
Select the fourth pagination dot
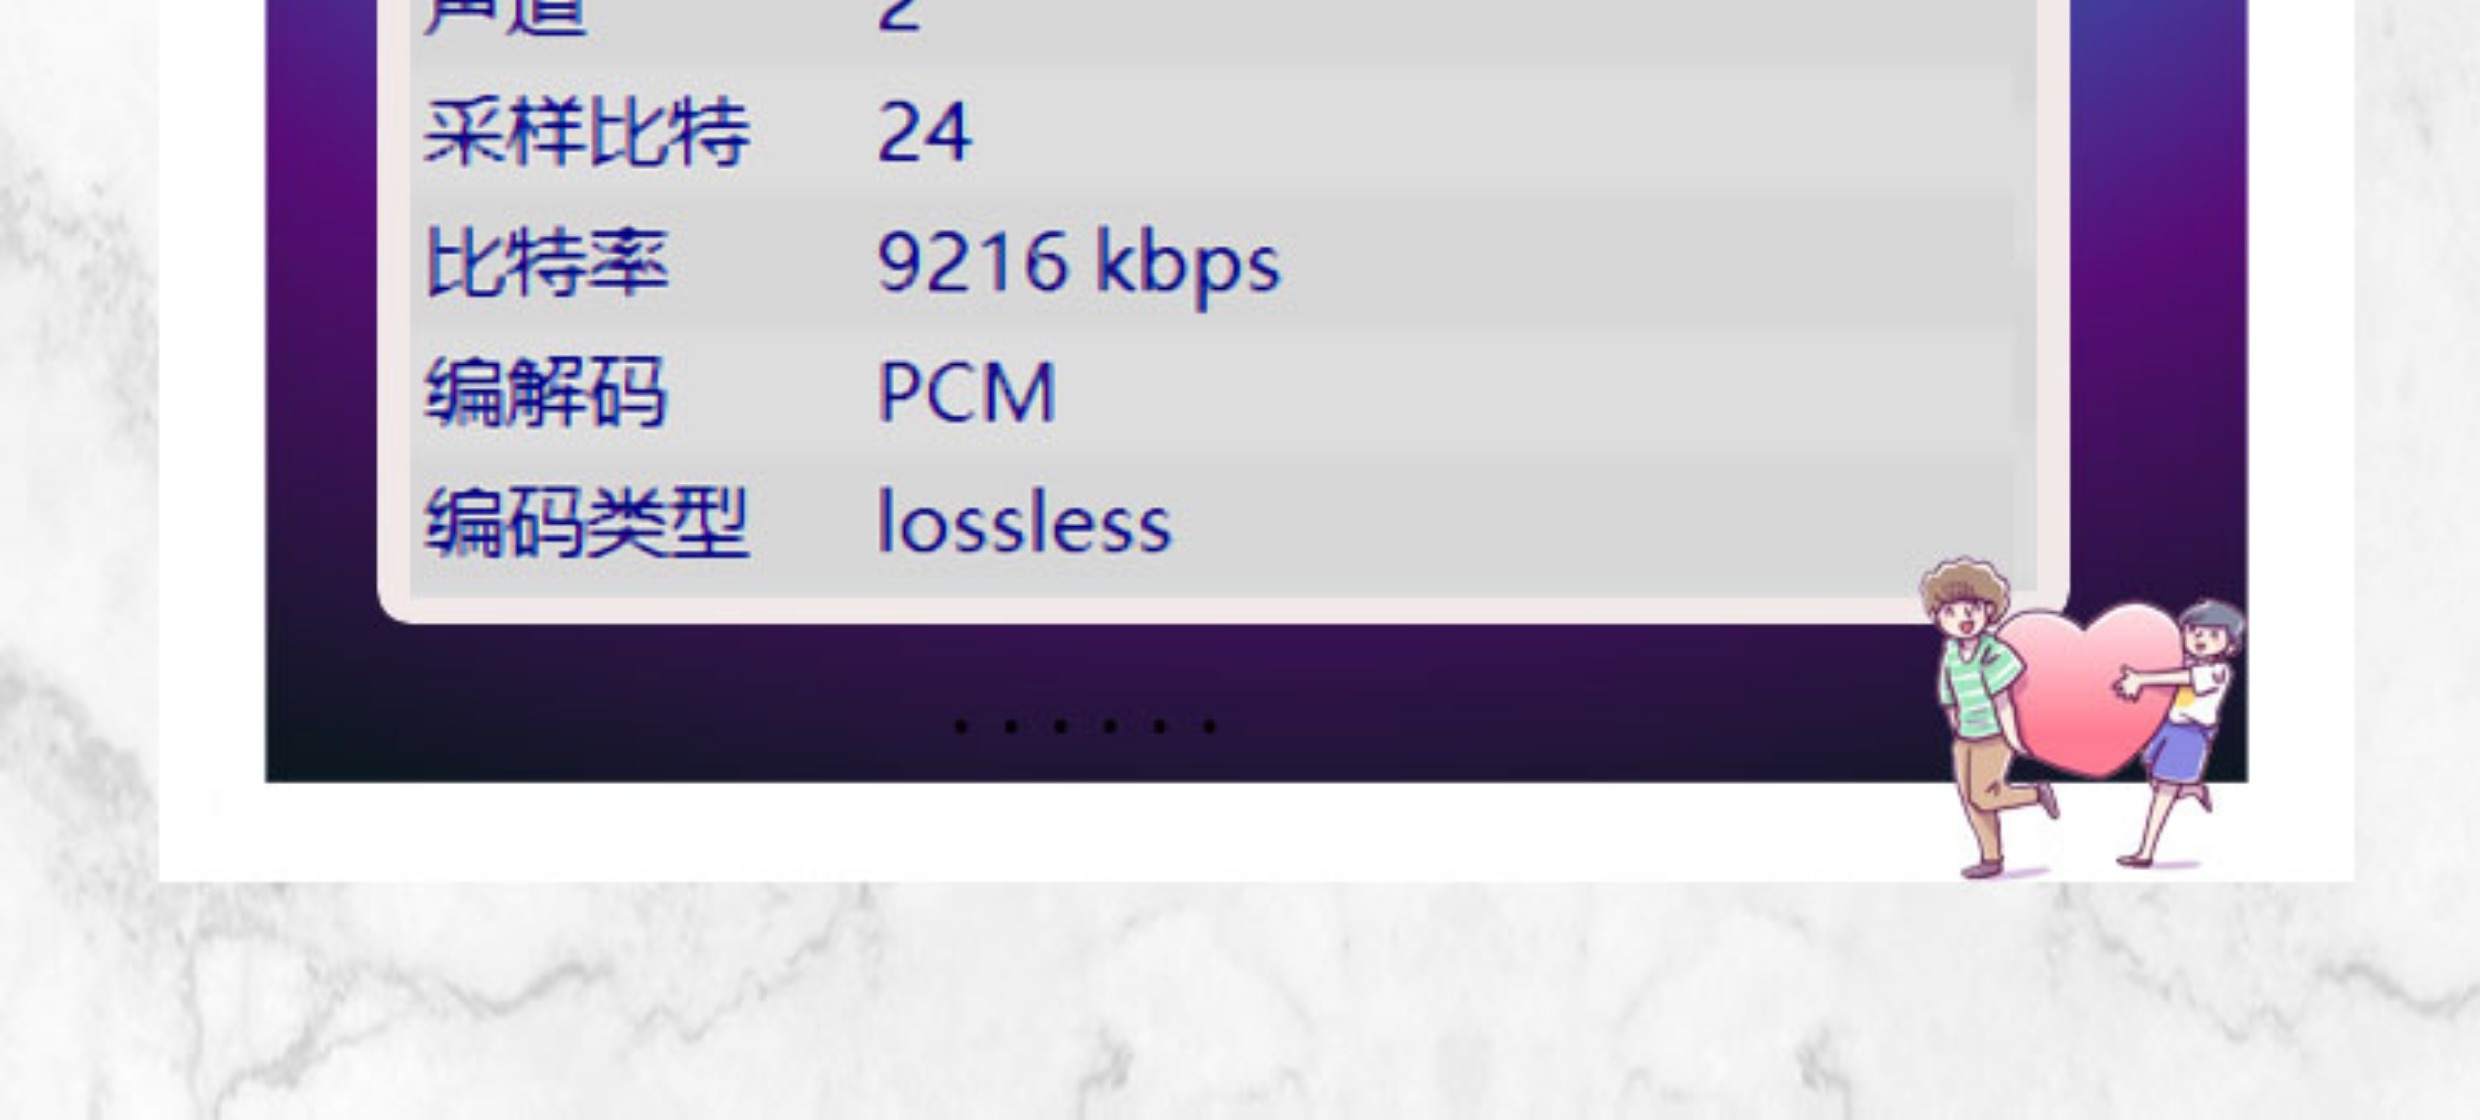coord(1110,726)
